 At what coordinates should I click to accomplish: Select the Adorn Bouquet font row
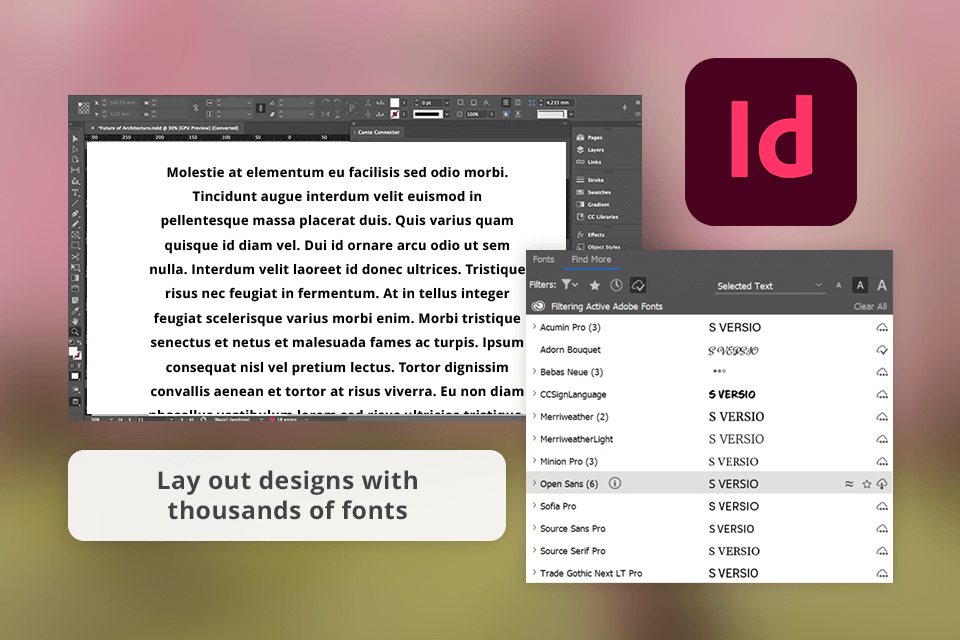709,350
